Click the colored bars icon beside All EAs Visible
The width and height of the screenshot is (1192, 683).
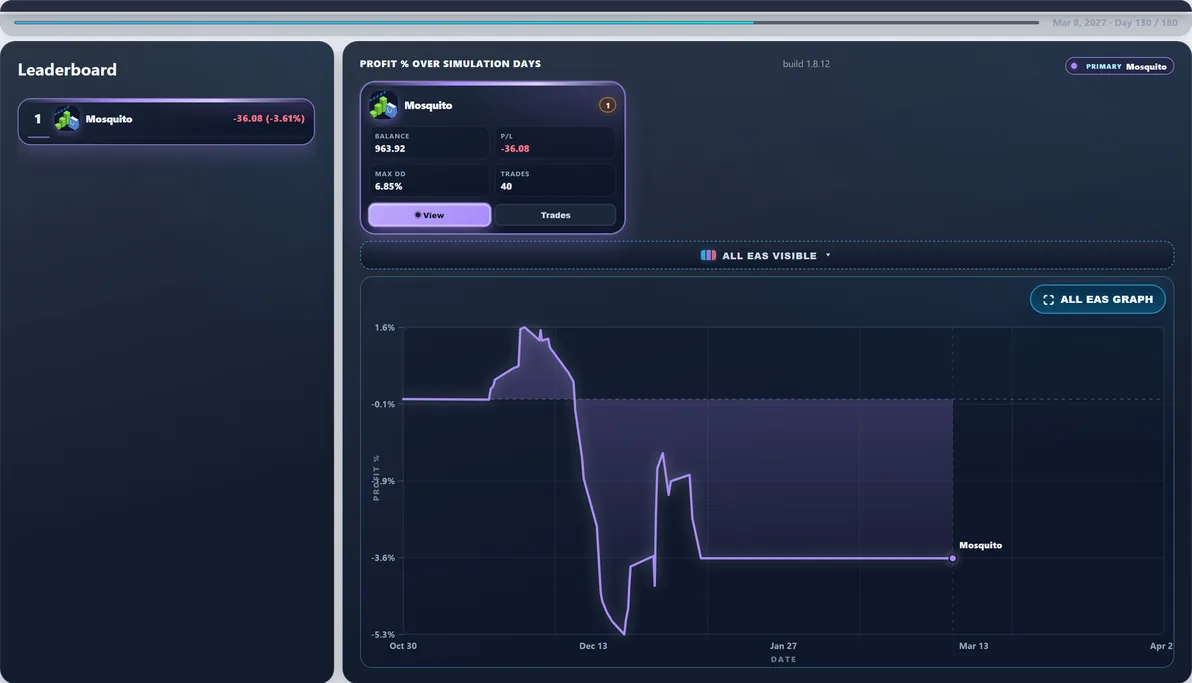click(x=708, y=256)
